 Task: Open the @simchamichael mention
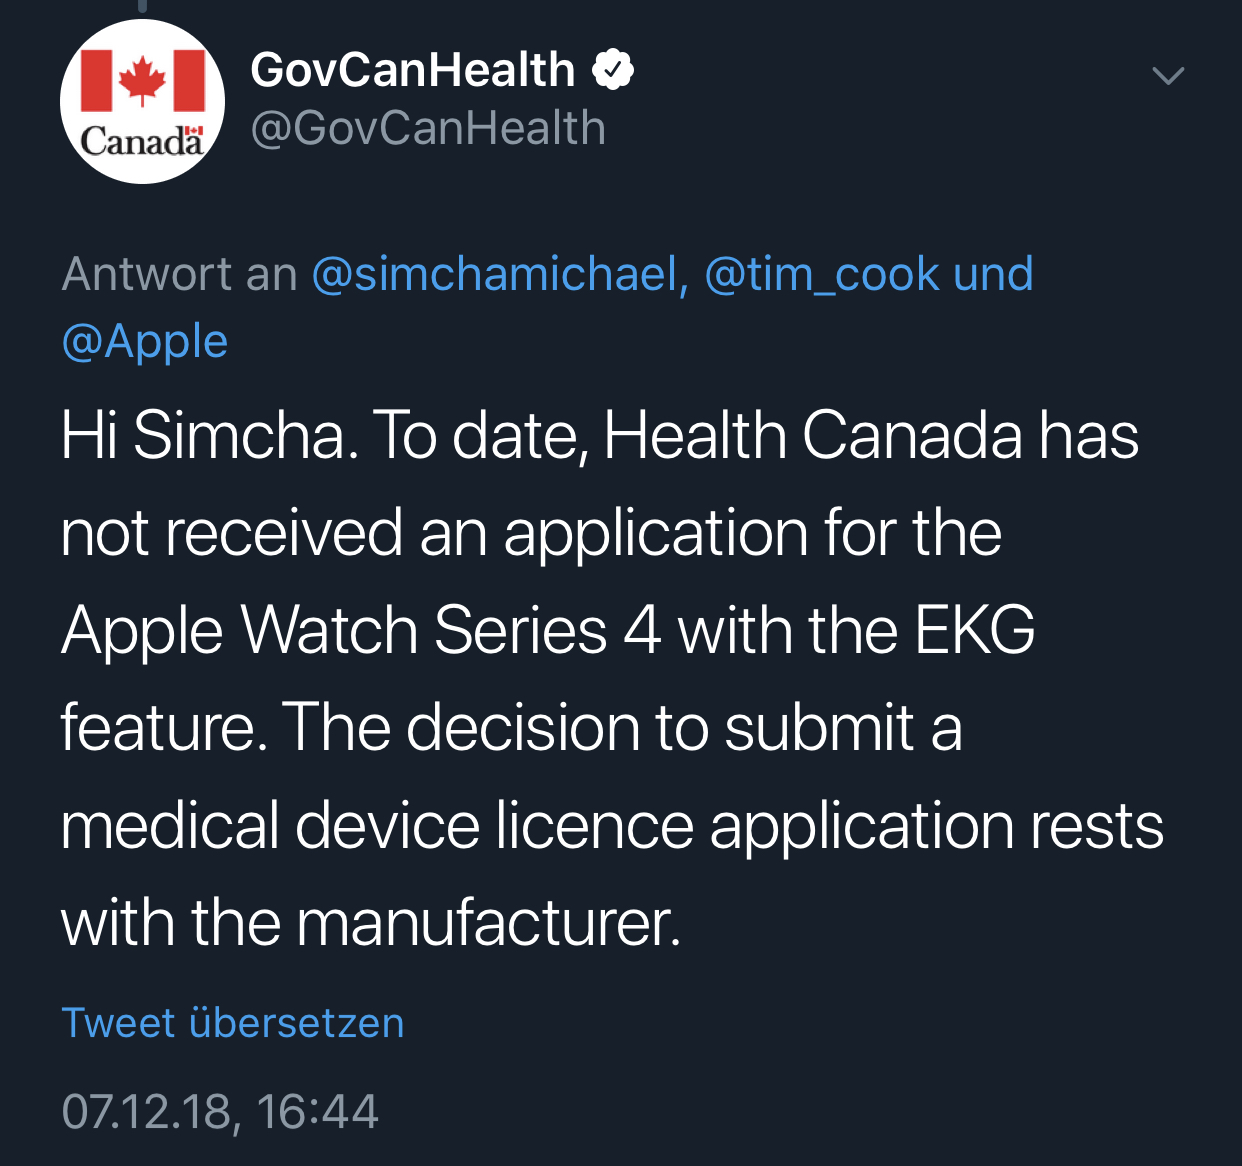(x=500, y=274)
